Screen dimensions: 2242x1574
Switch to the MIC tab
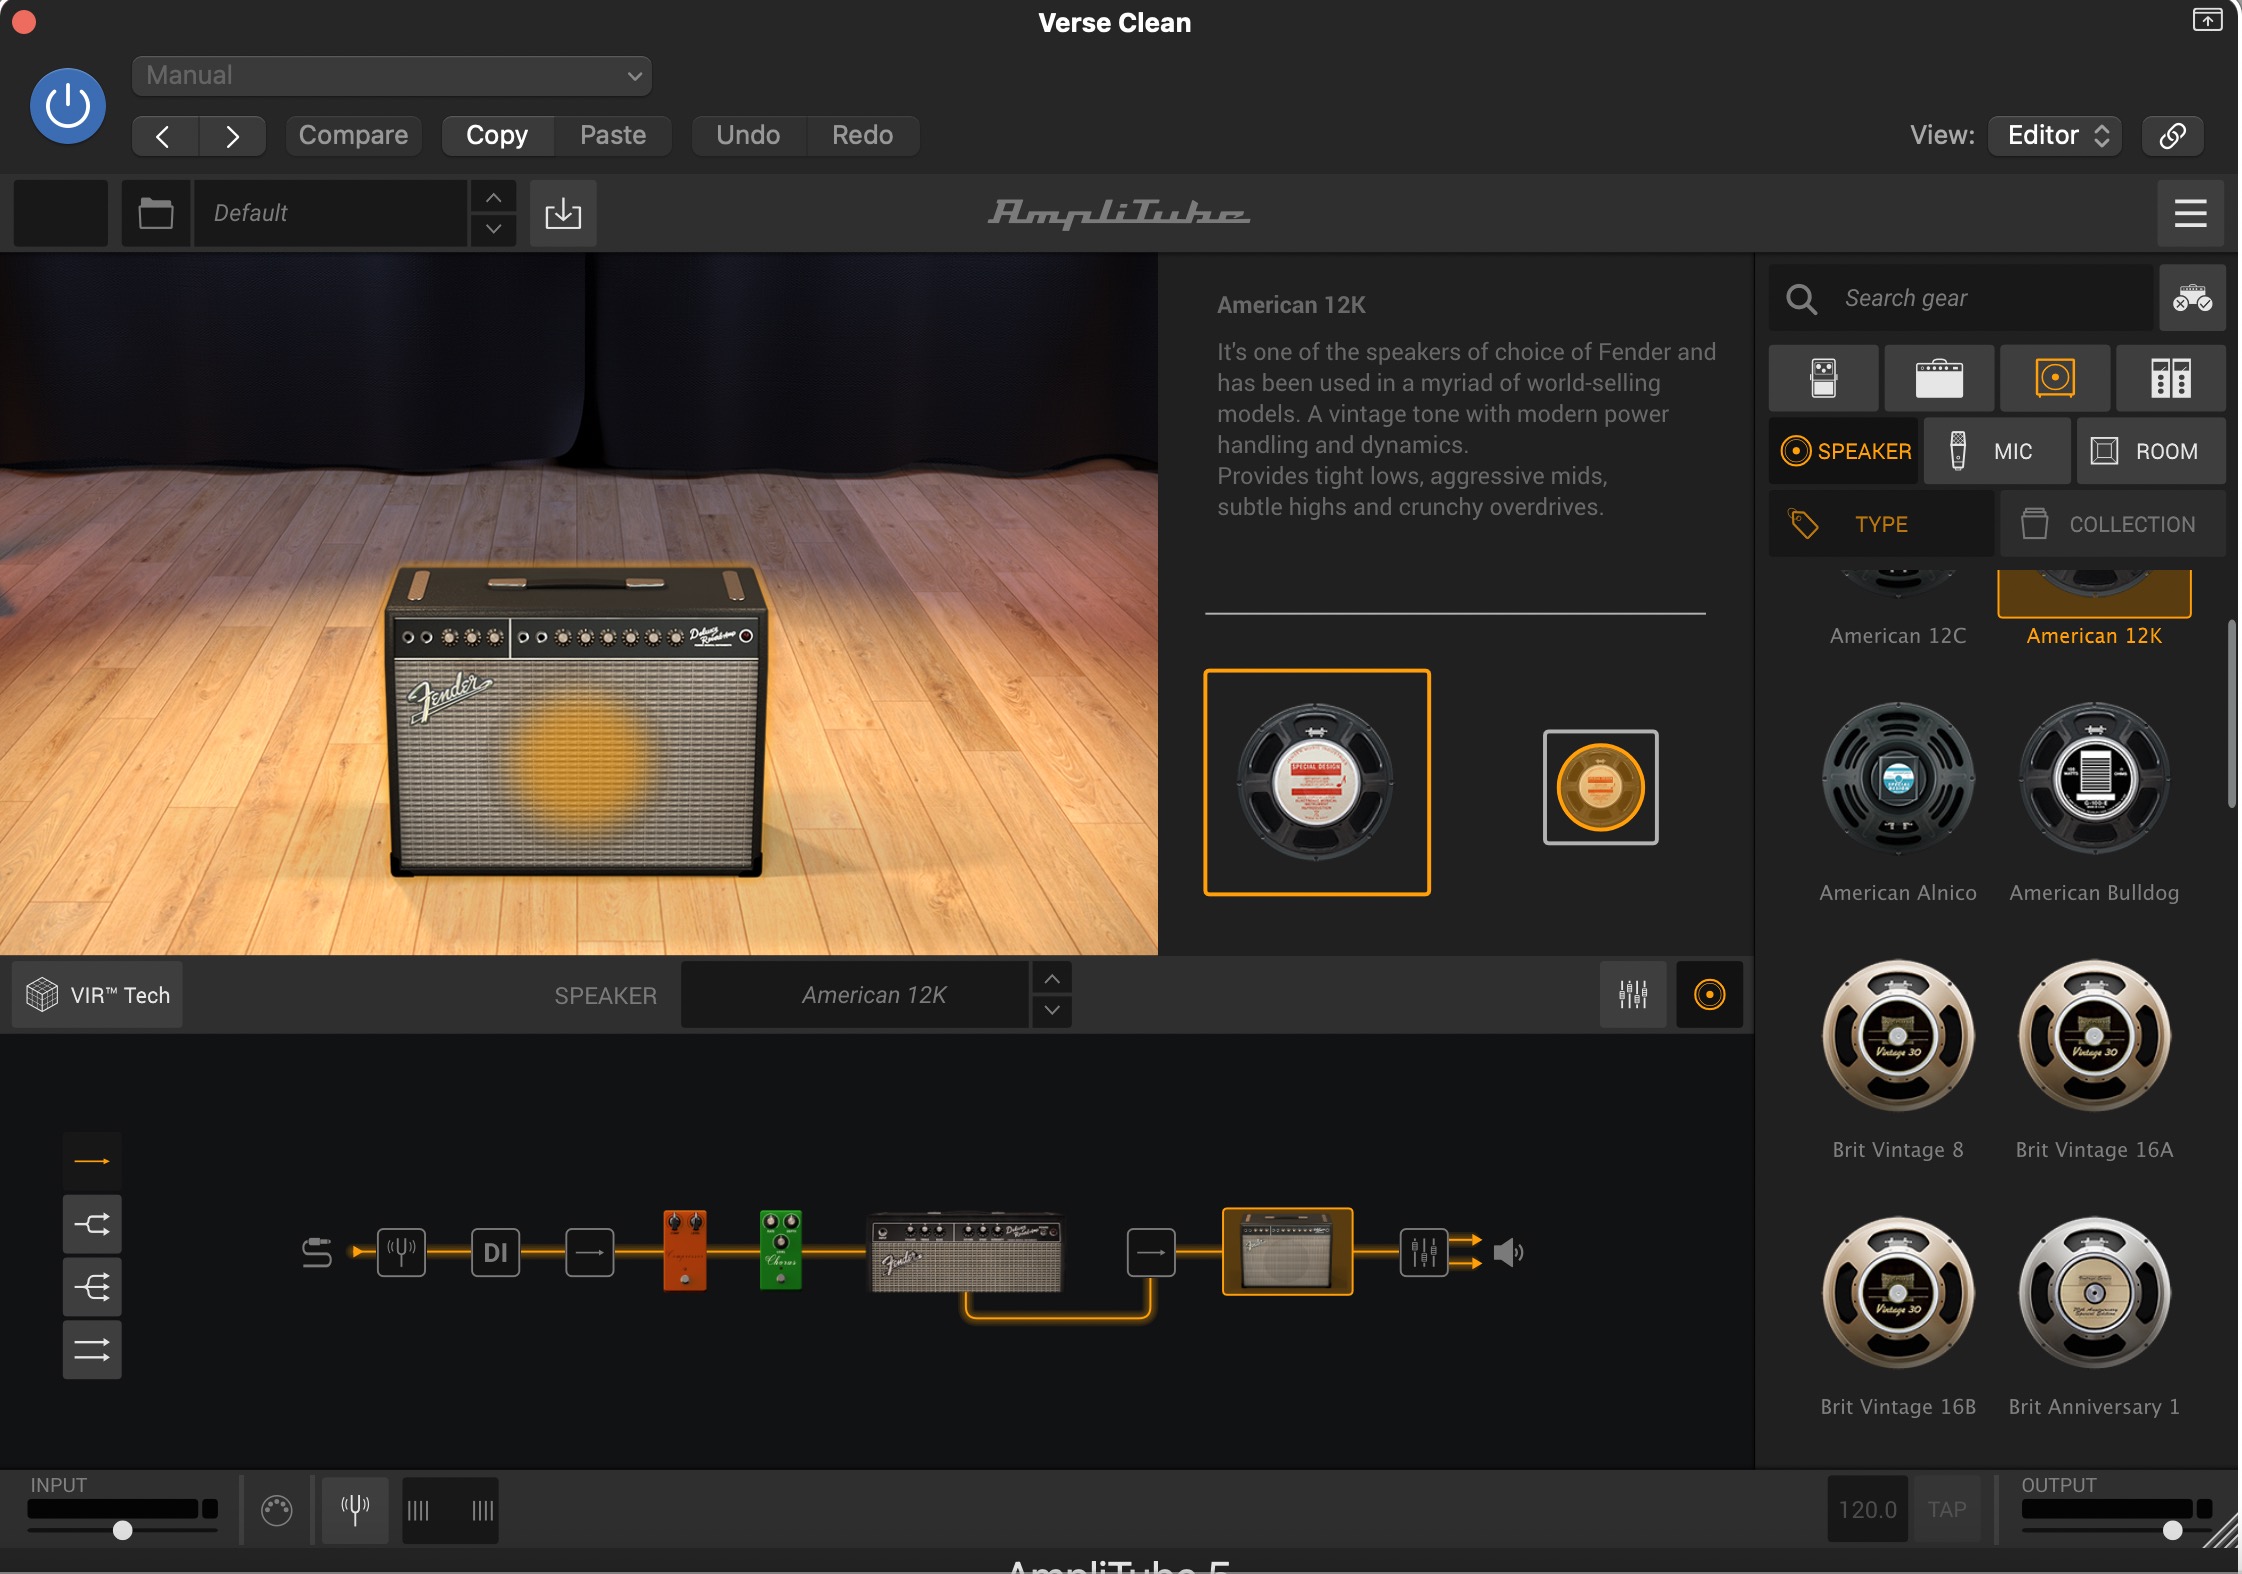[x=1997, y=451]
